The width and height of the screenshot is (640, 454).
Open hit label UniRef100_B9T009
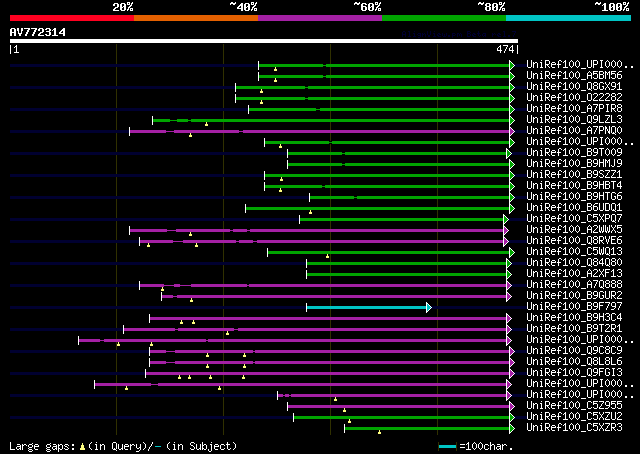coord(574,153)
